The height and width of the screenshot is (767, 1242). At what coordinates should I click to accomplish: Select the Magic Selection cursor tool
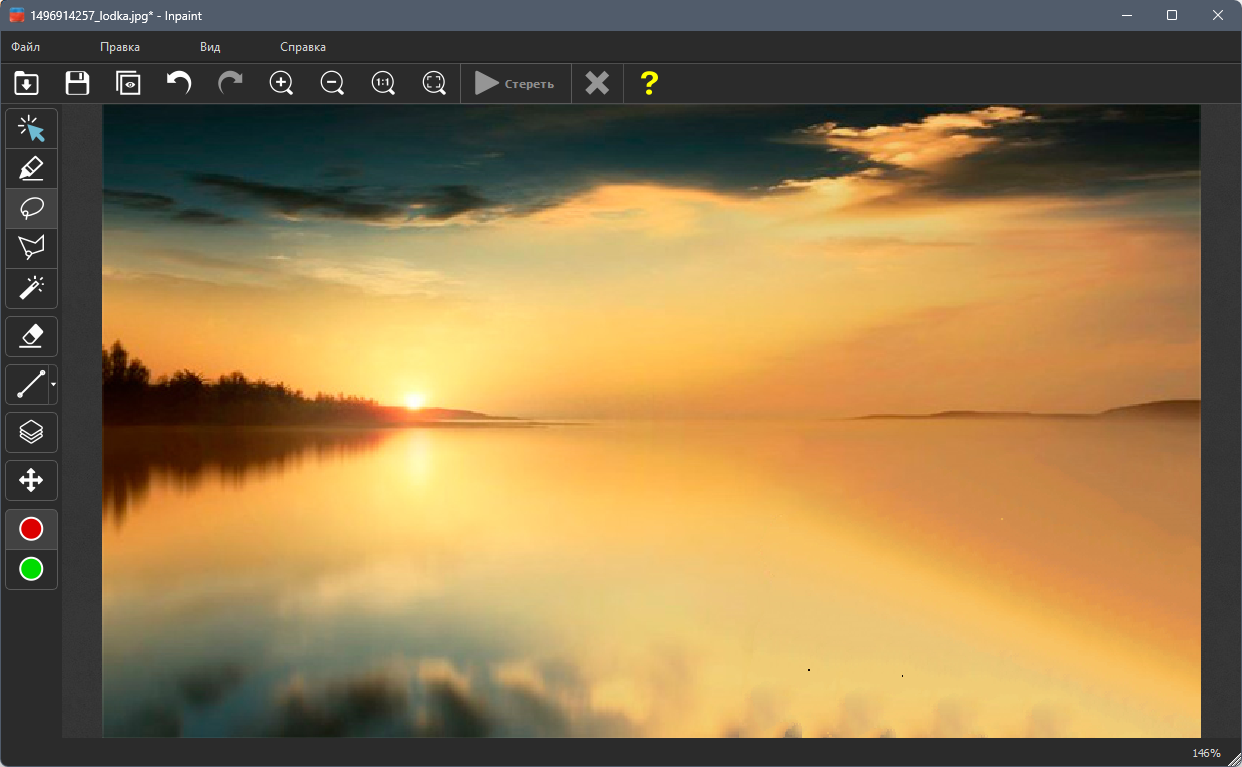coord(32,129)
